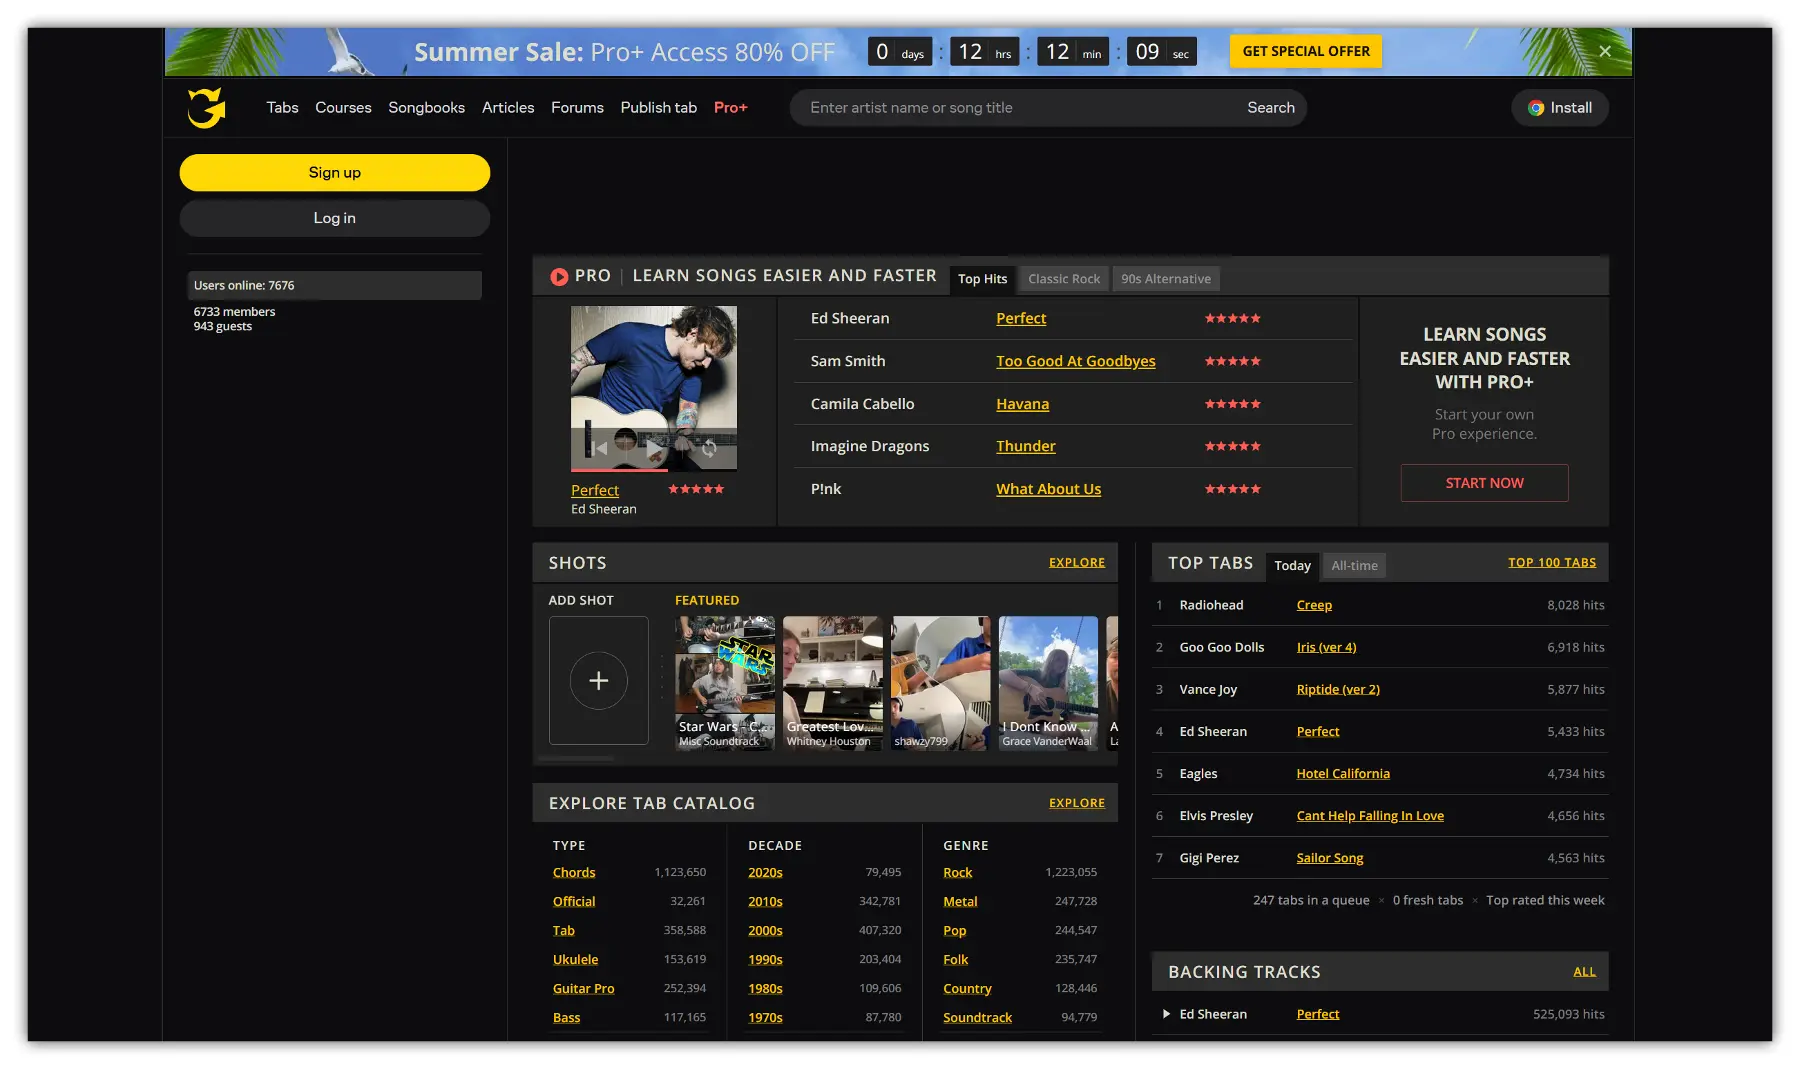Open Chords type in catalog
Viewport: 1800px width, 1069px height.
click(574, 873)
